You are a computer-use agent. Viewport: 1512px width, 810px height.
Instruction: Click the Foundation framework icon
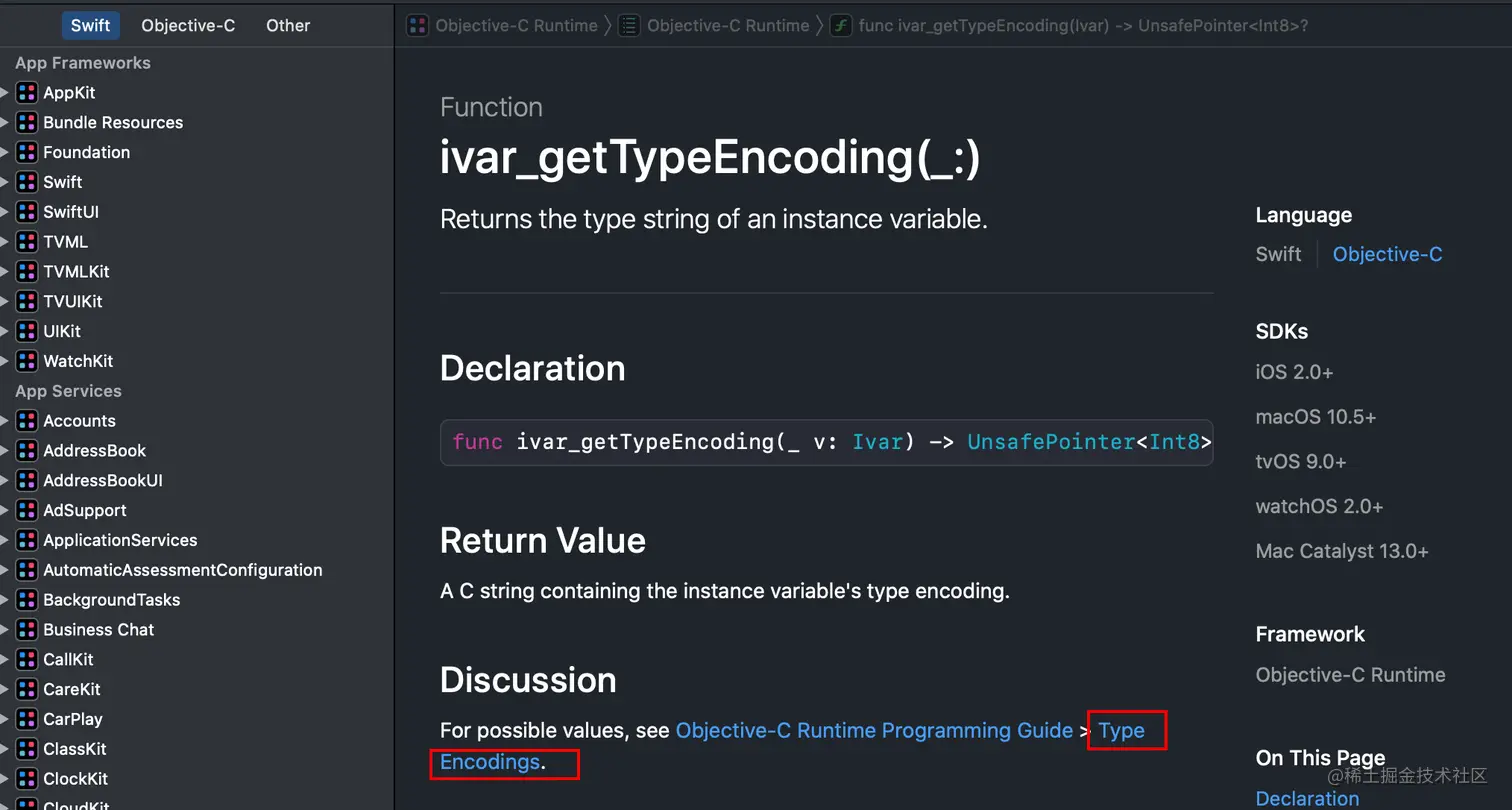[x=27, y=153]
